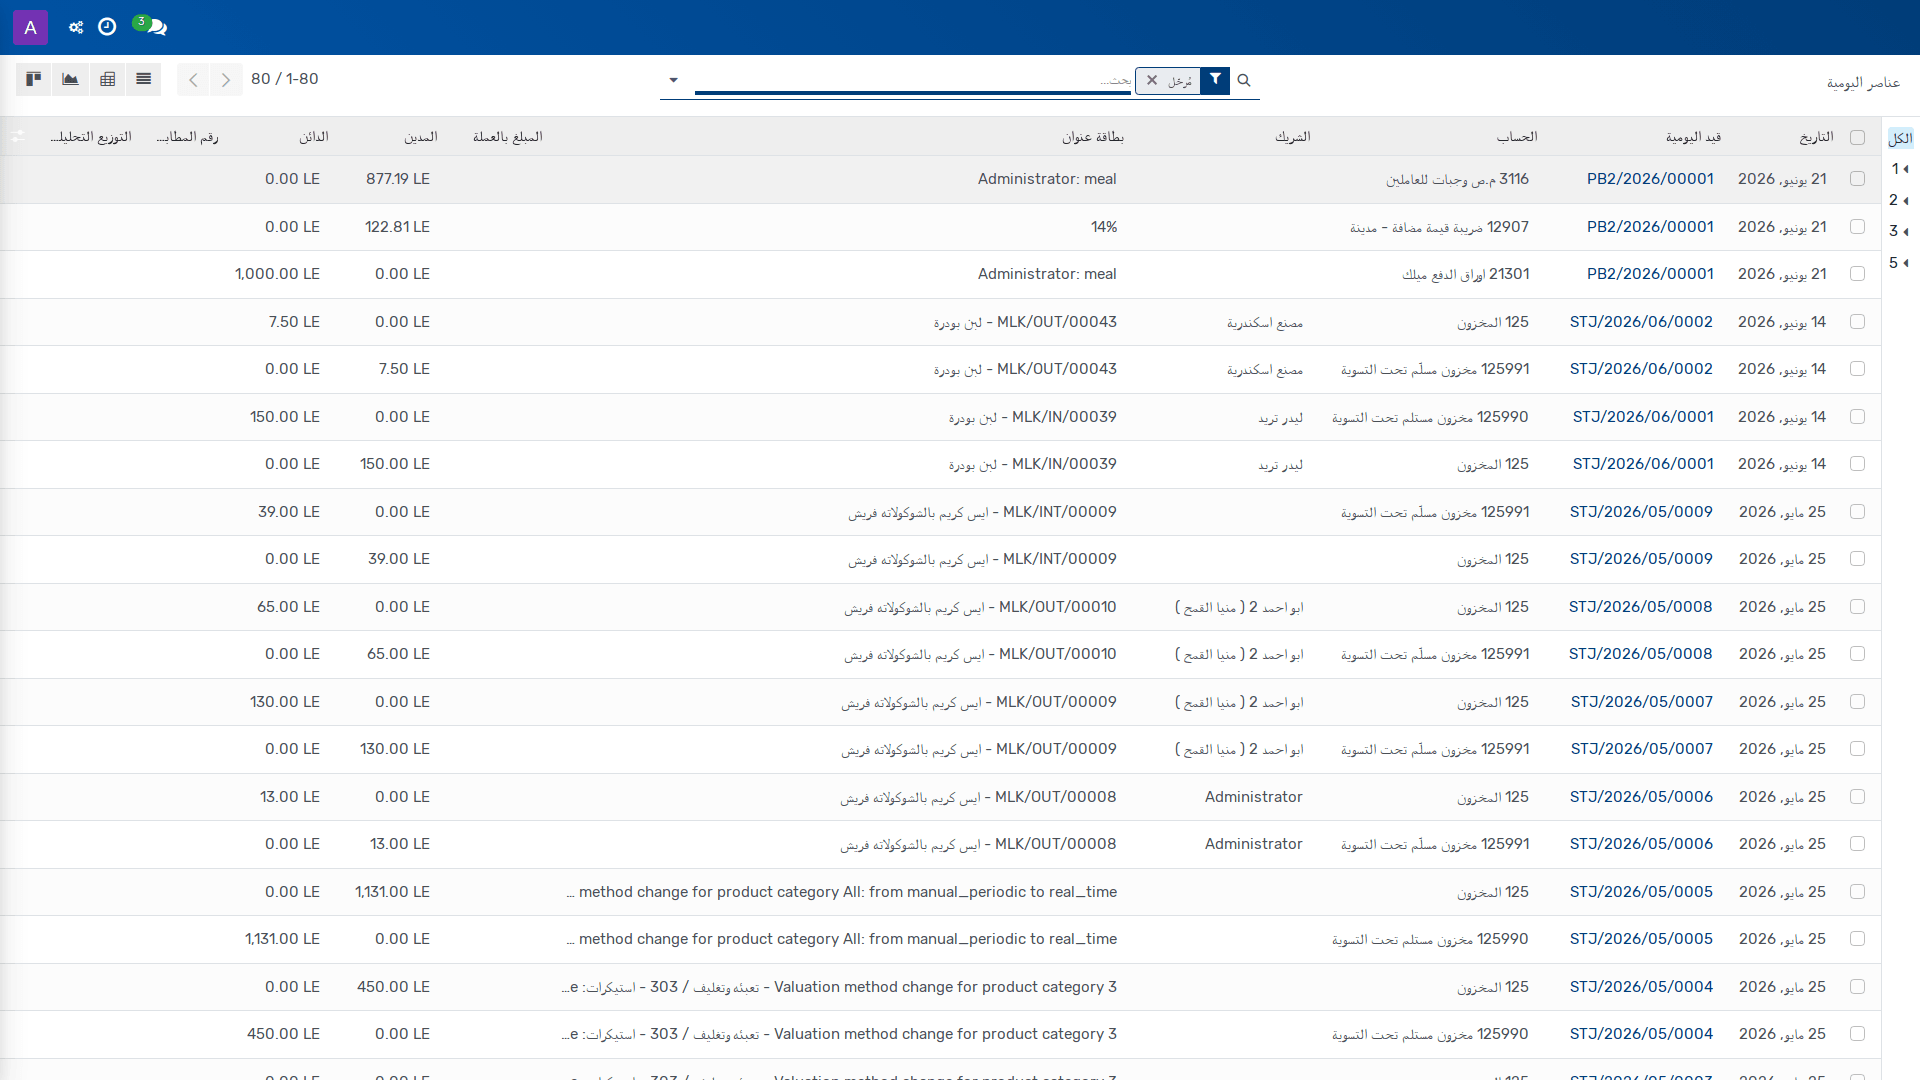This screenshot has width=1920, height=1080.
Task: Switch to list view
Action: [143, 79]
